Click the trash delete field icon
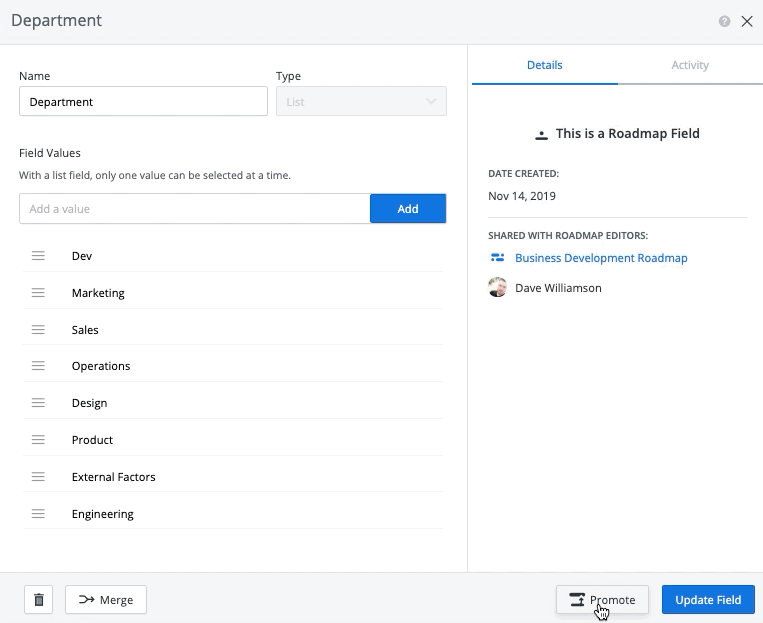 point(39,600)
